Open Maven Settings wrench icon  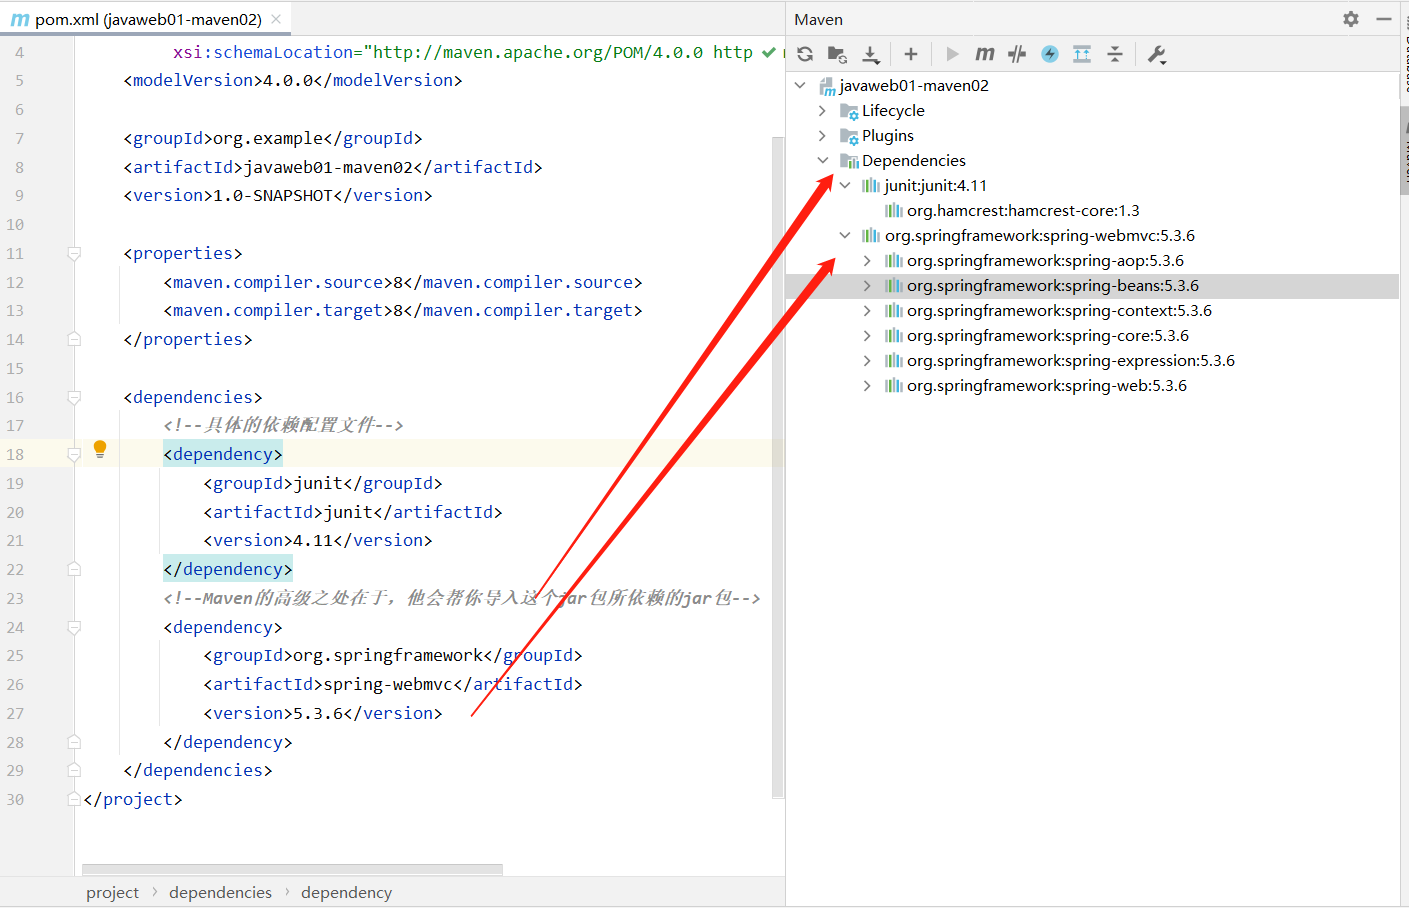coord(1157,54)
